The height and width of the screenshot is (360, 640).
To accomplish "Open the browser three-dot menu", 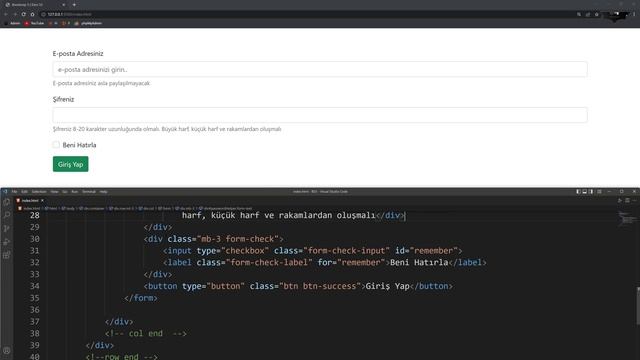I will [634, 14].
